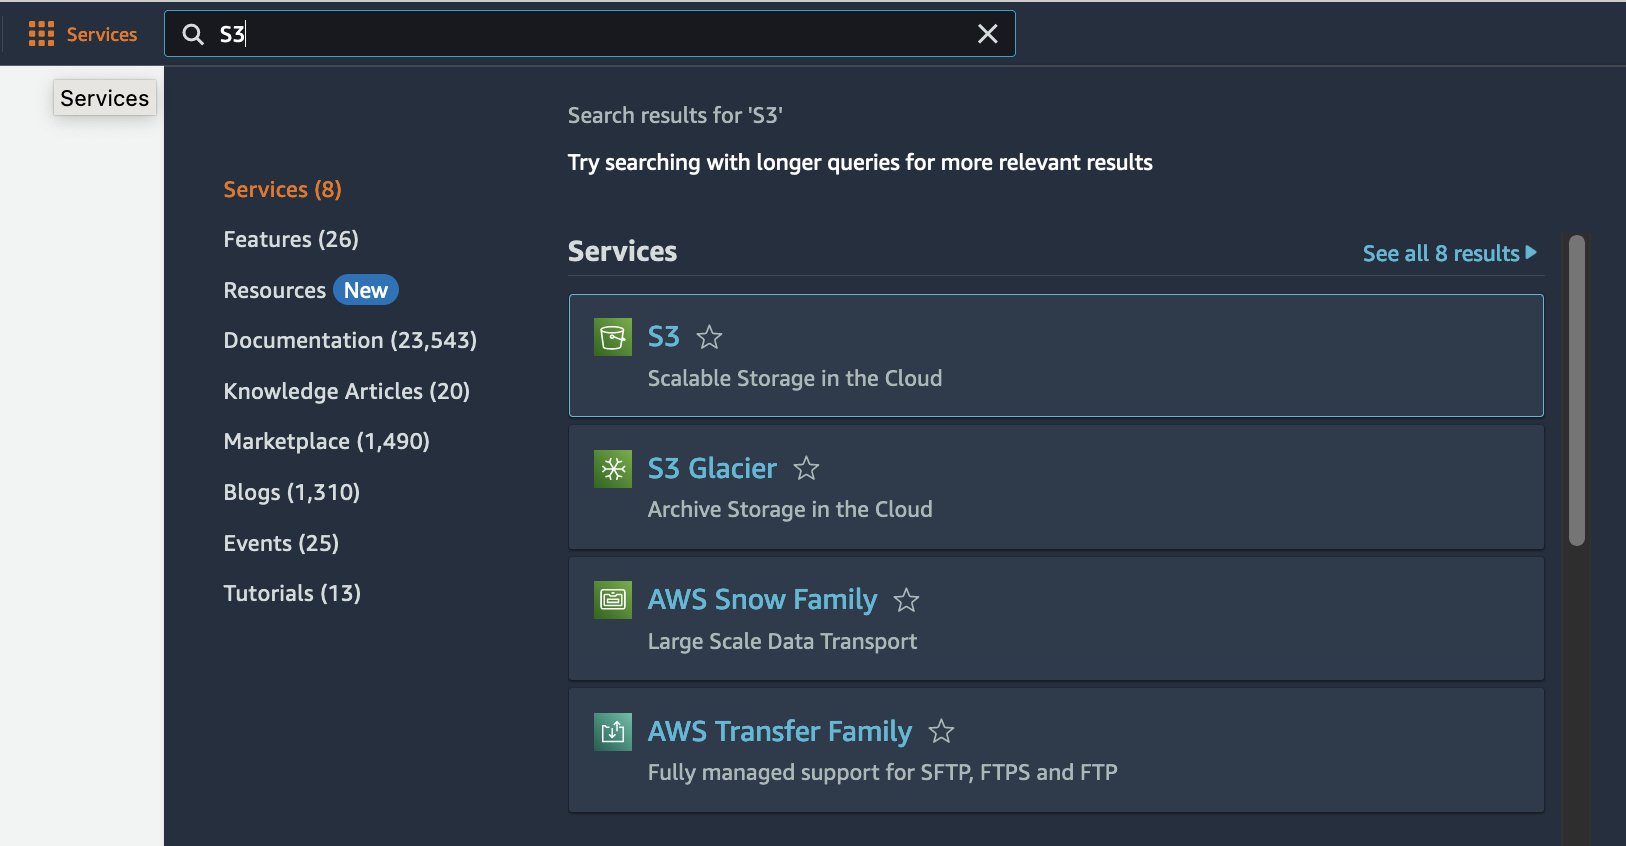Click 'Scalable Storage in the Cloud' description
Screen dimensions: 1626x846
tap(795, 378)
